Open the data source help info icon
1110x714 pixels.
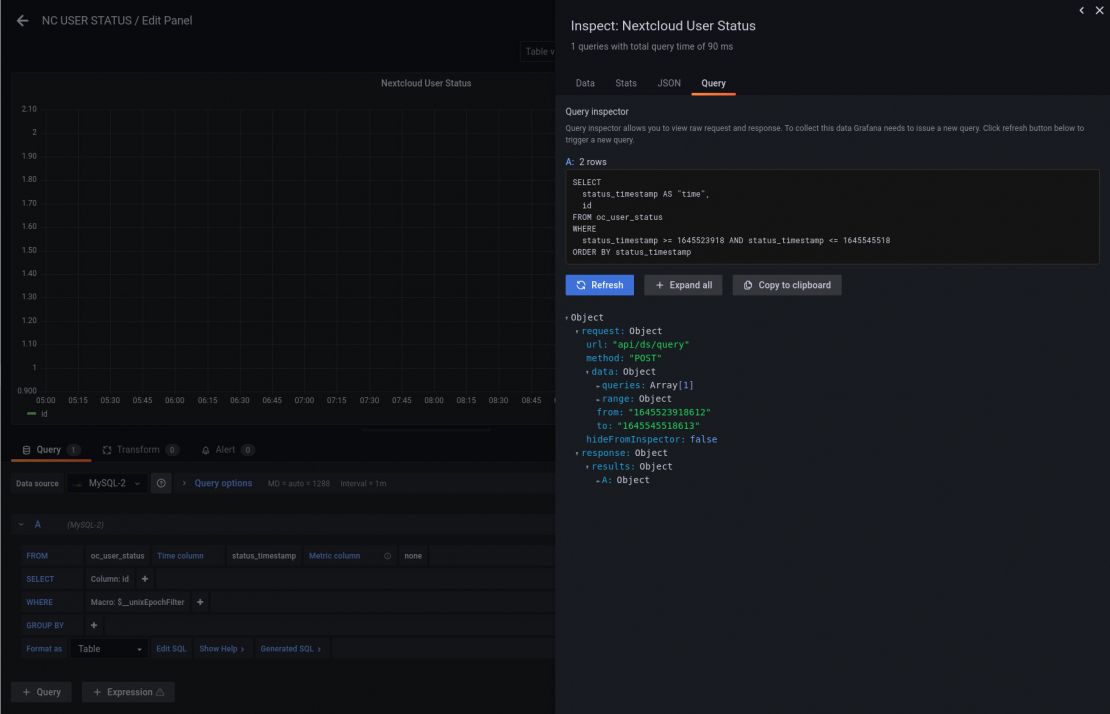[162, 483]
